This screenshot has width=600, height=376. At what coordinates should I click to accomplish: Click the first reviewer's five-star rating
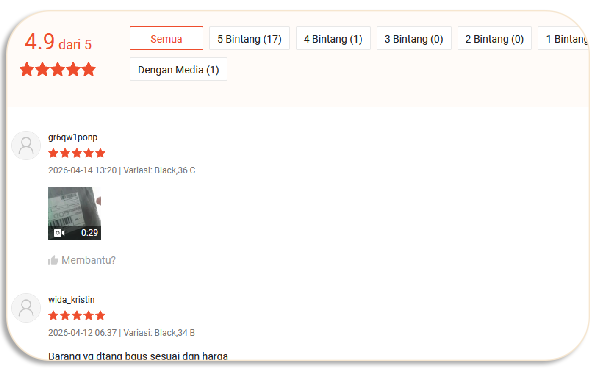[77, 153]
